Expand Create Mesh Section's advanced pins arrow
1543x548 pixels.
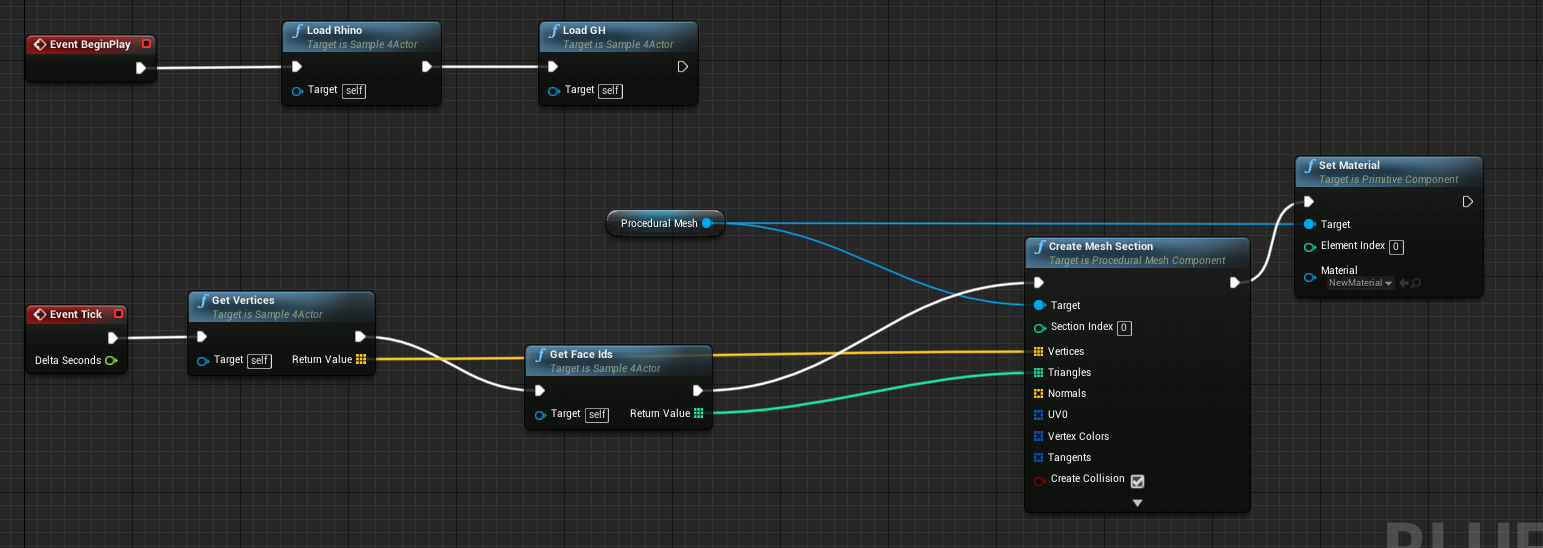coord(1137,503)
